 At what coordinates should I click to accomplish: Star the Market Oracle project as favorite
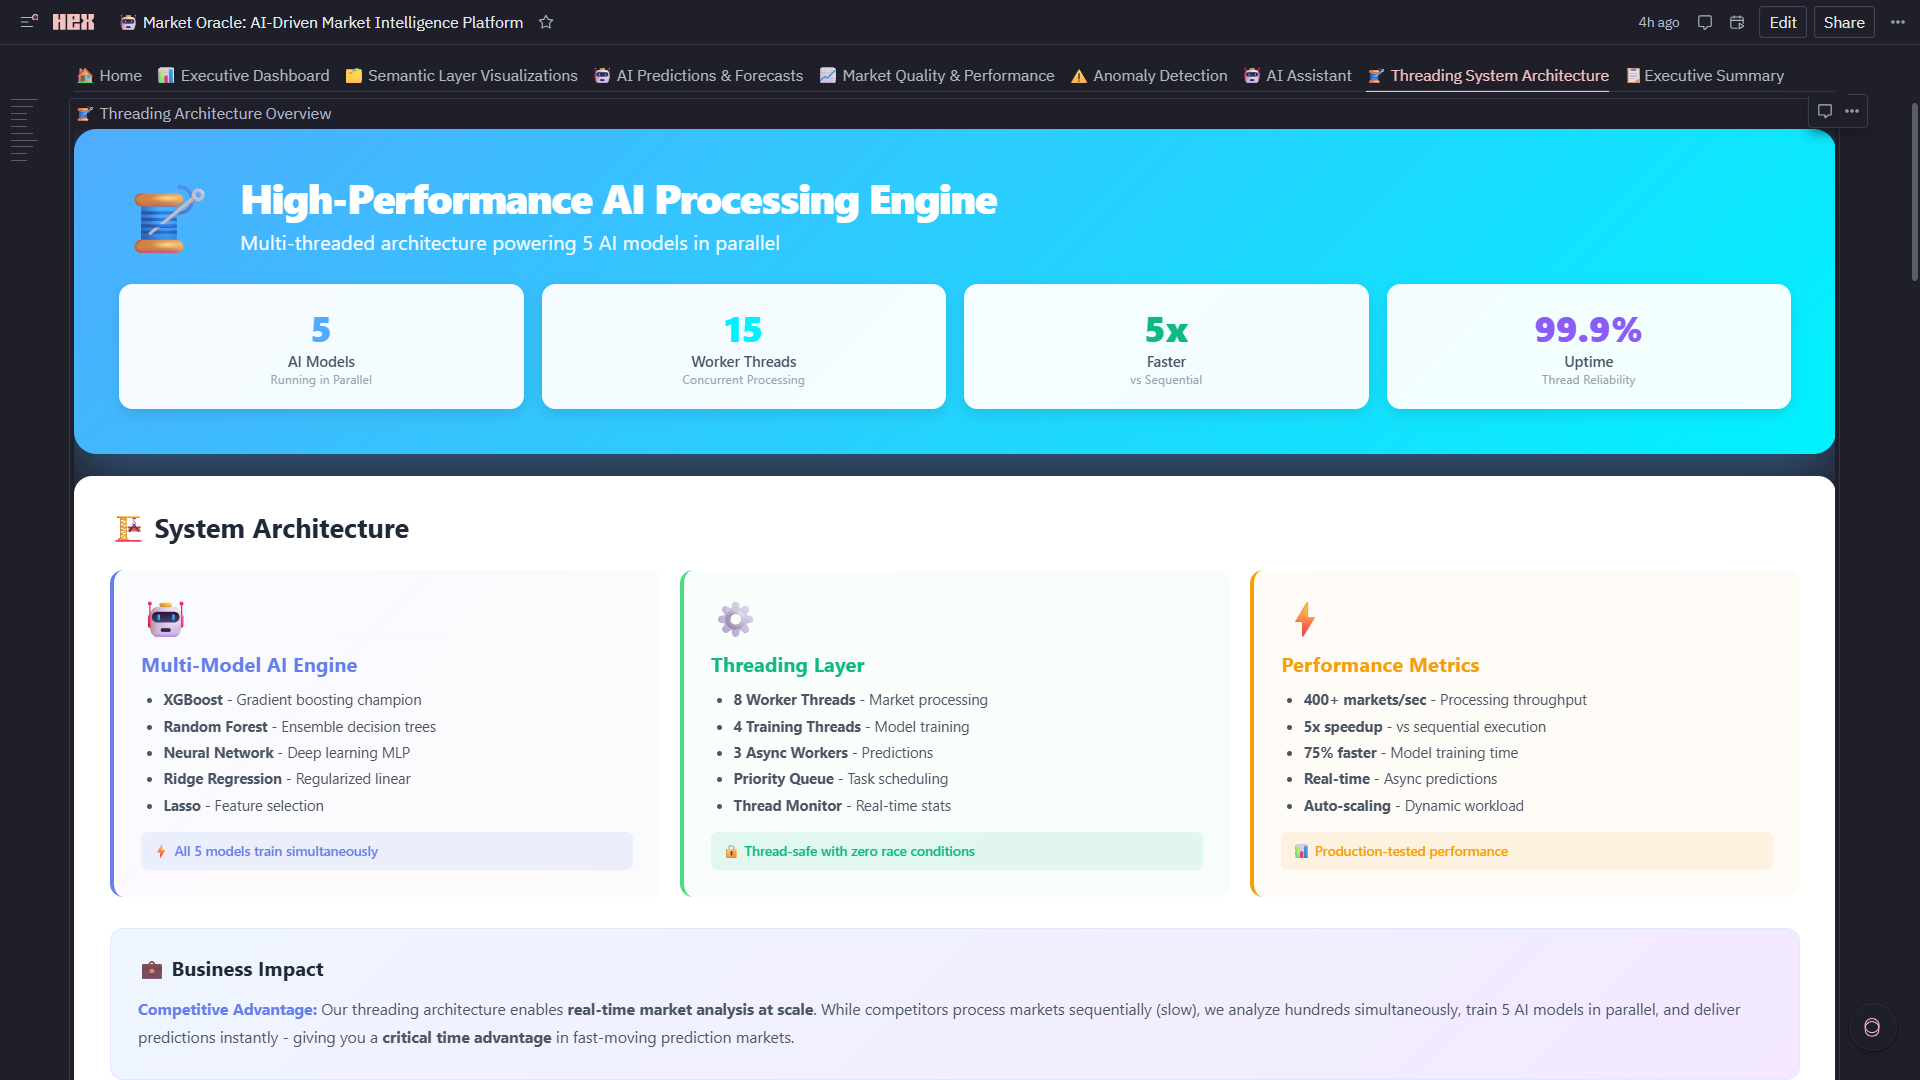[546, 22]
